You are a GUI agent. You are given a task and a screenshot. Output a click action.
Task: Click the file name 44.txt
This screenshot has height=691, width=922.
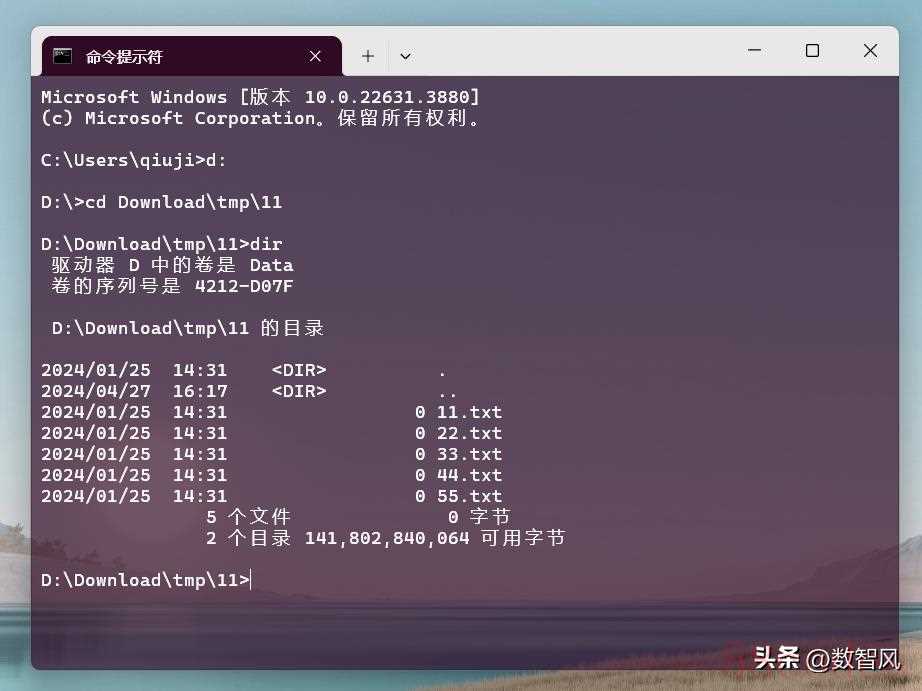click(x=469, y=475)
